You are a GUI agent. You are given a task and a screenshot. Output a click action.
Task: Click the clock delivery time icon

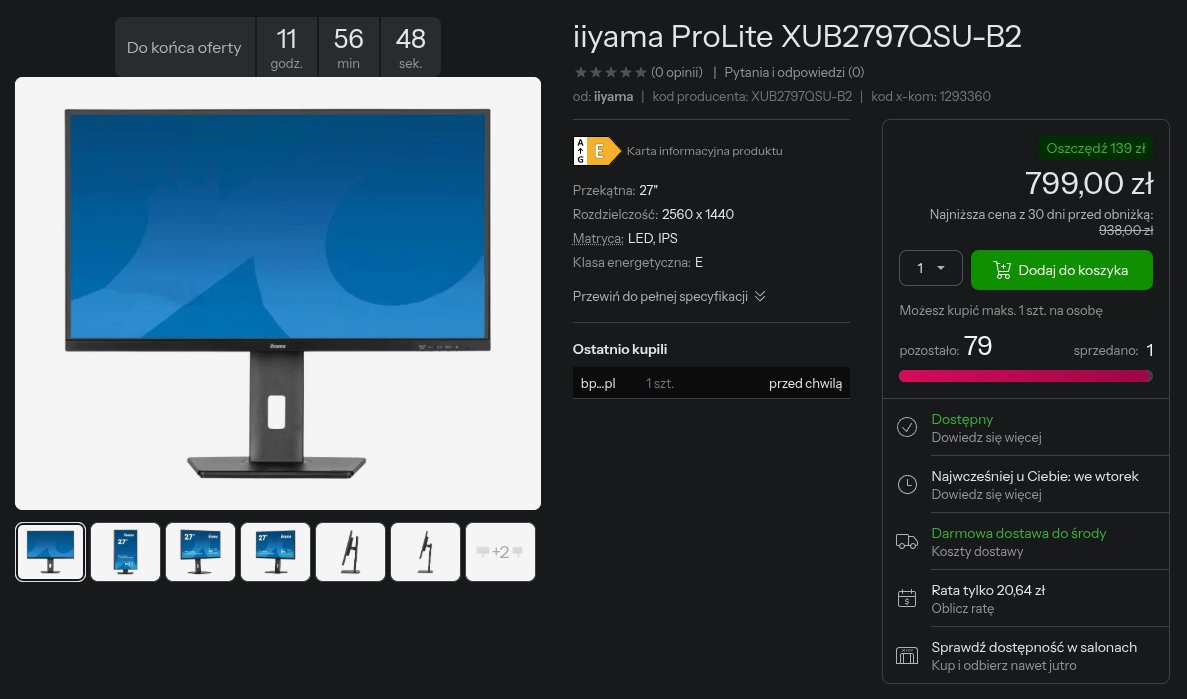tap(907, 485)
